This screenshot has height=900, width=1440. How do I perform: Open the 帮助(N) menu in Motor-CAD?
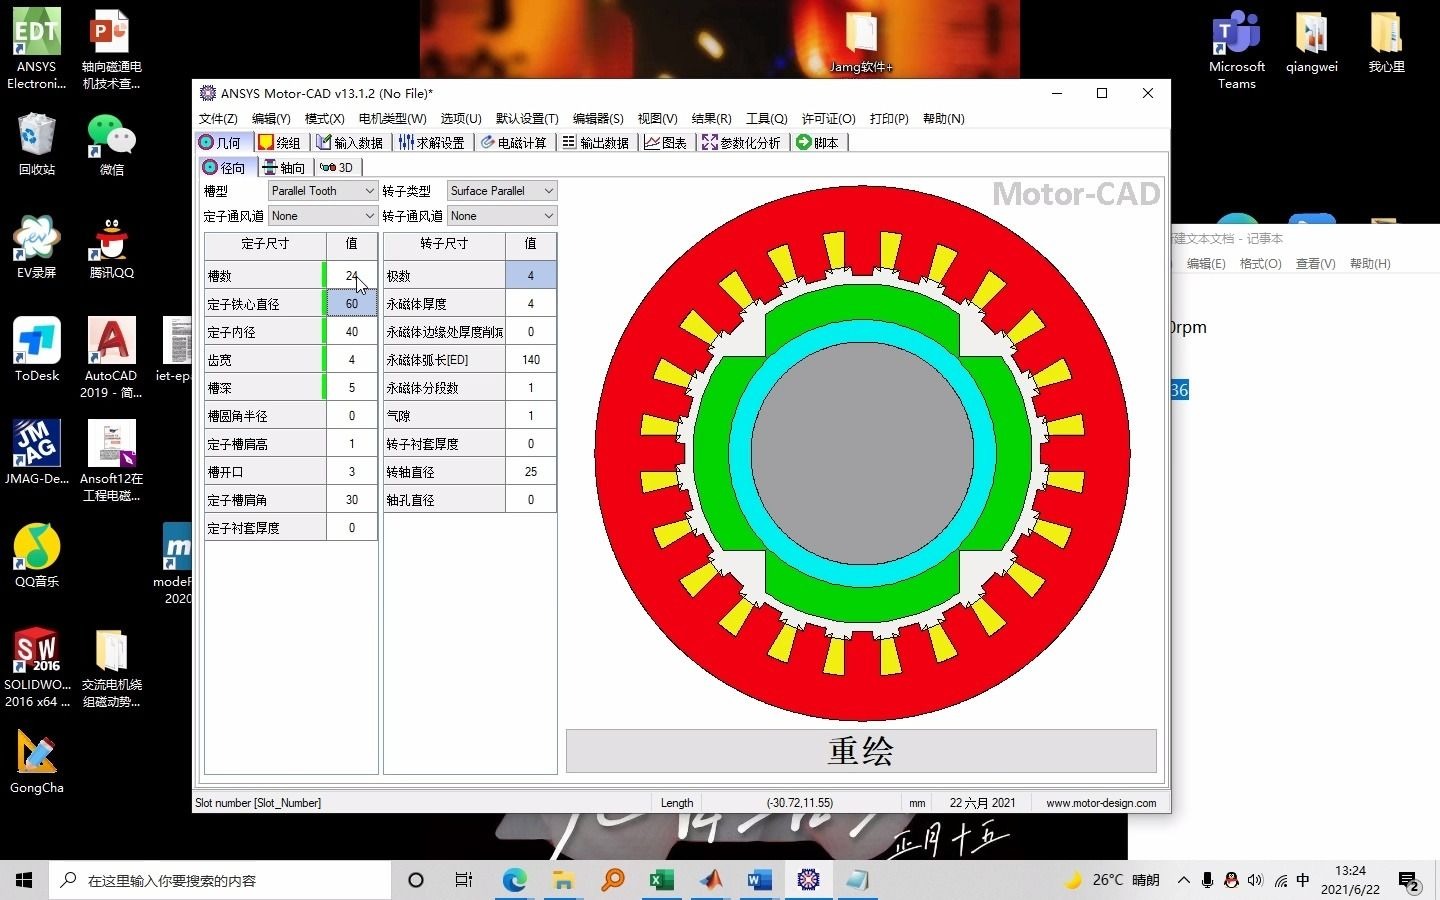[x=943, y=119]
